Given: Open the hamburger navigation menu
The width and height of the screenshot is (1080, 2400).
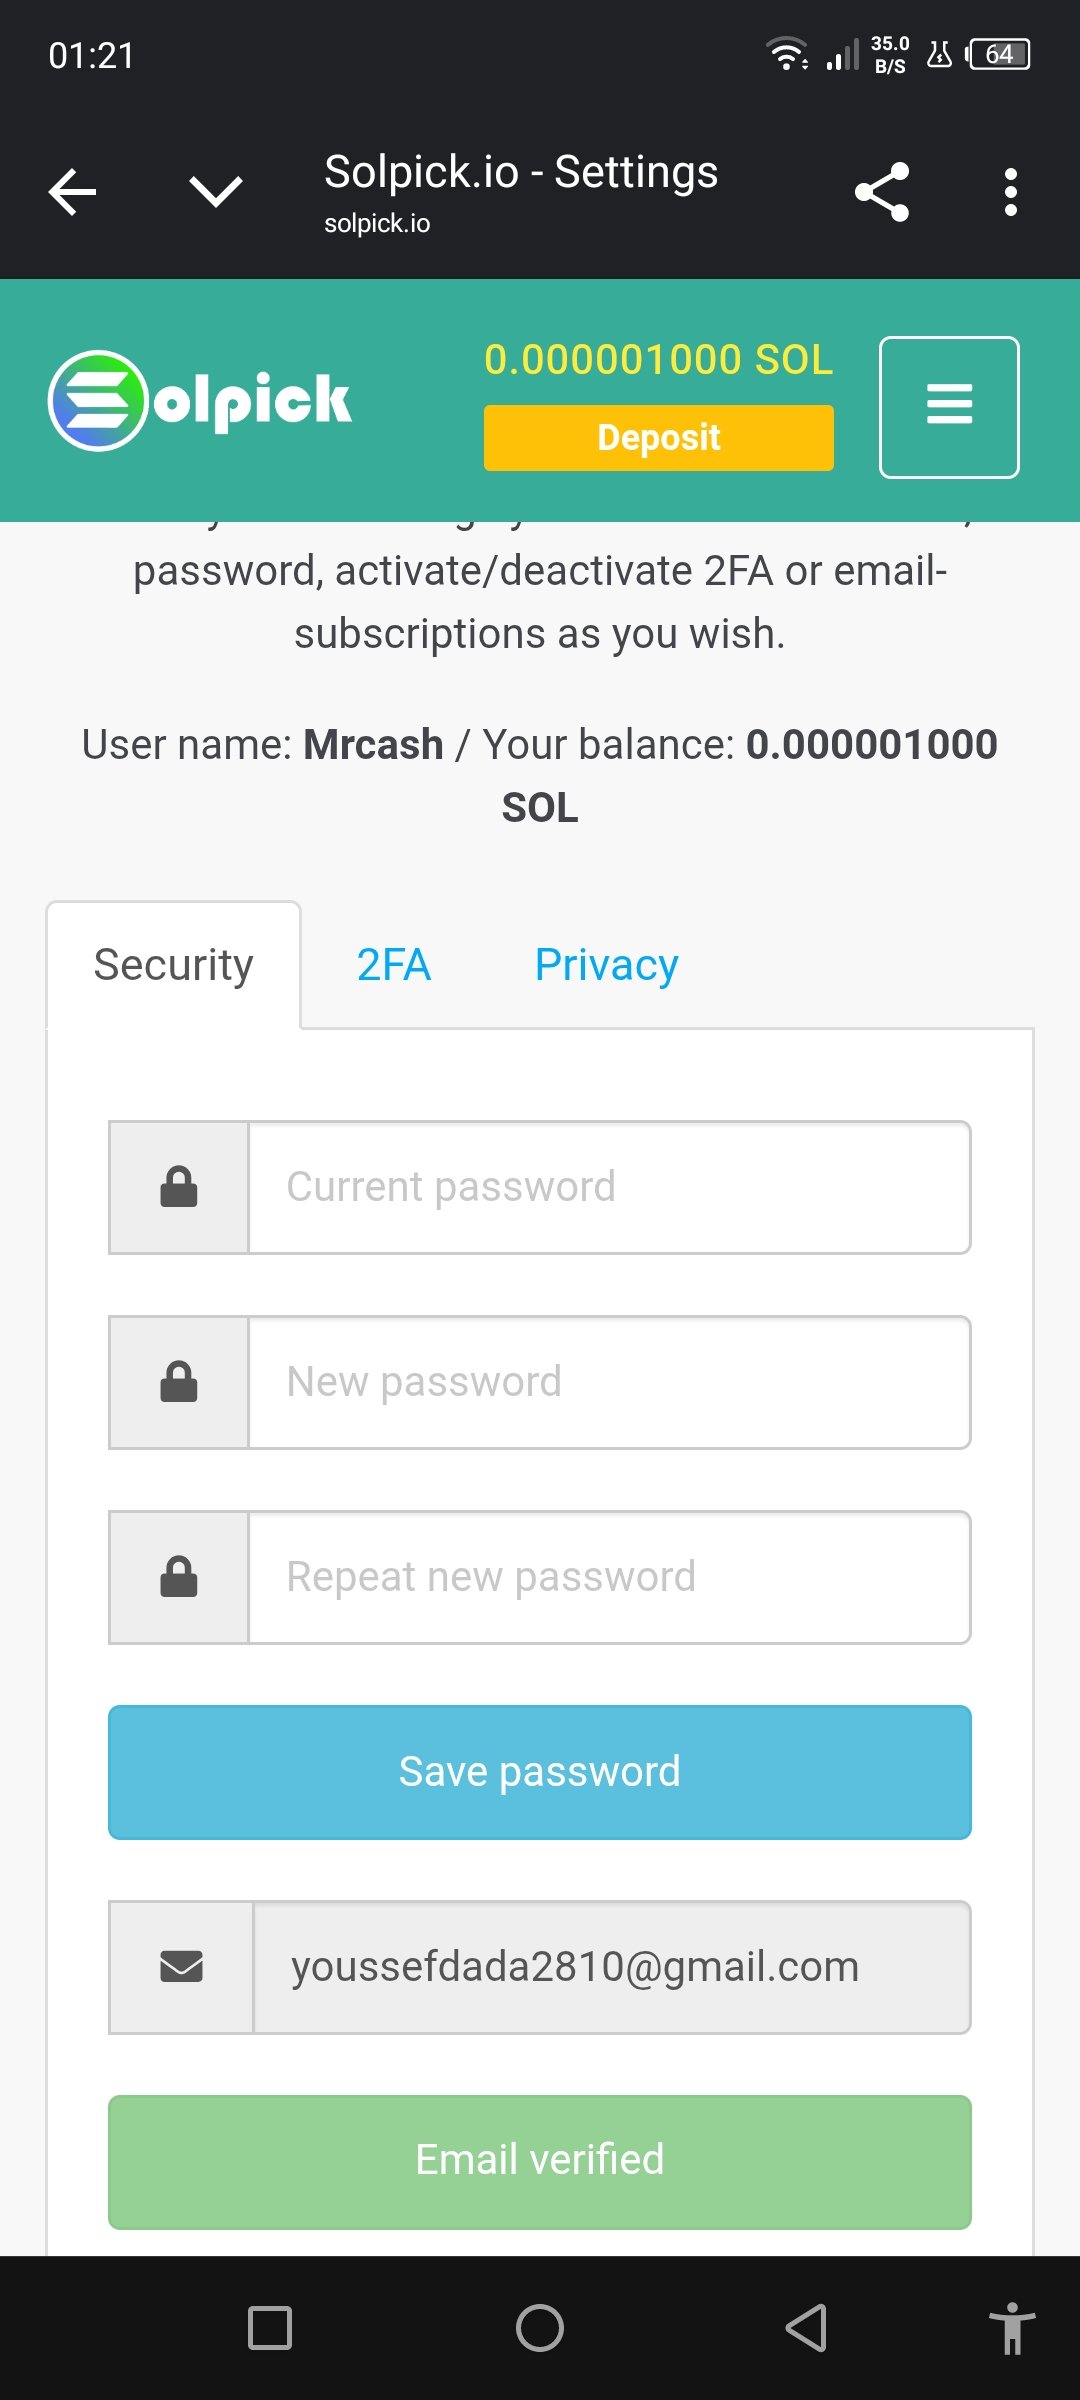Looking at the screenshot, I should pos(949,407).
